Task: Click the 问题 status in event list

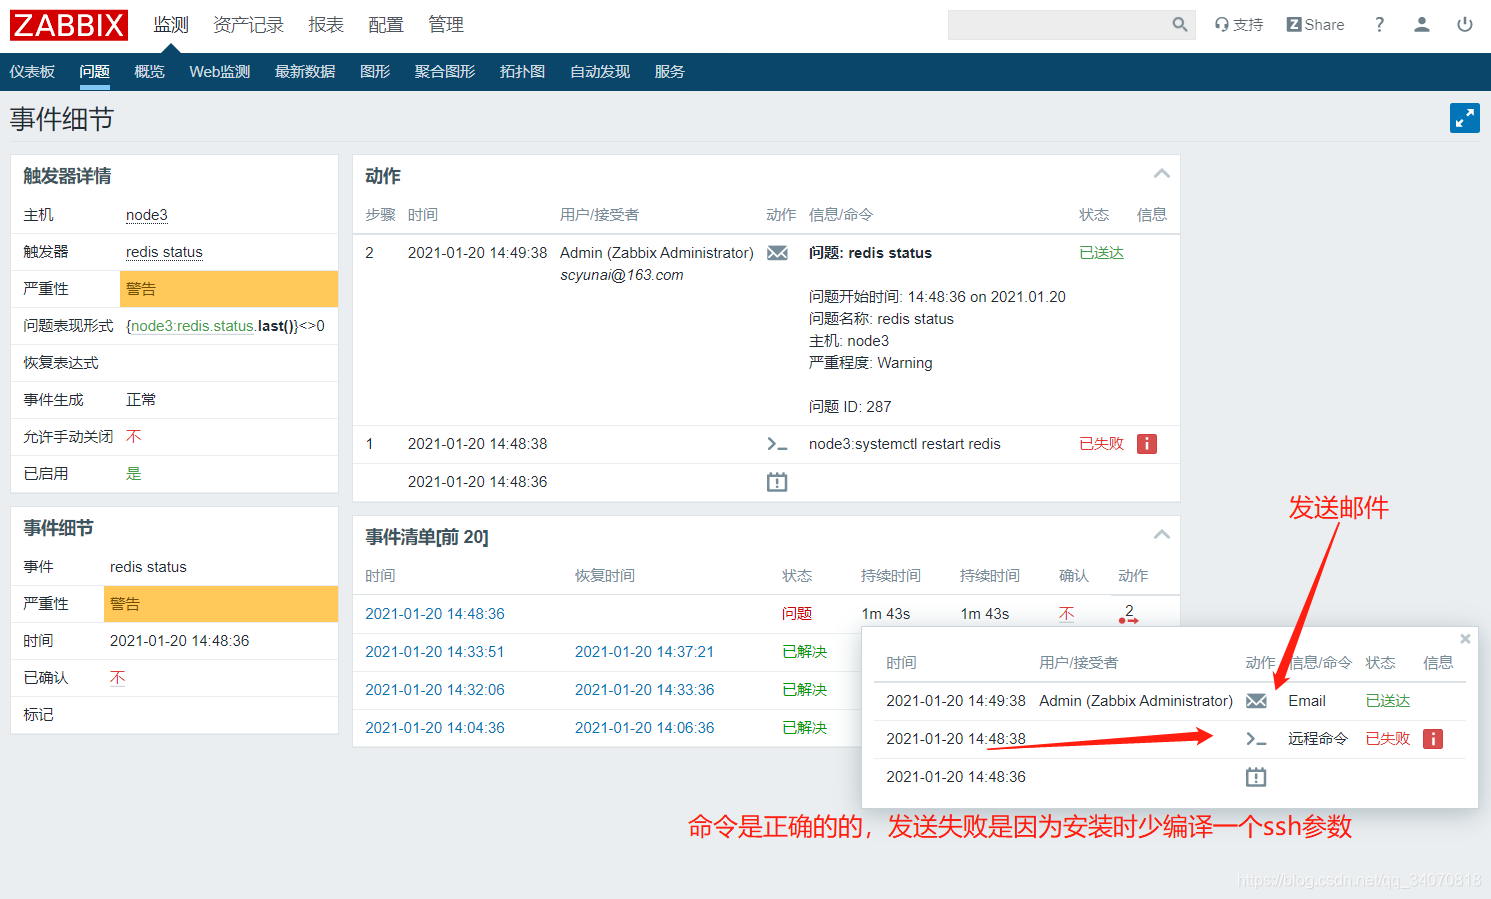Action: 797,614
